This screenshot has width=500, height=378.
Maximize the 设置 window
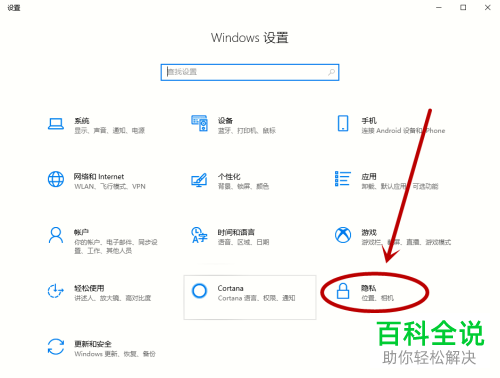[x=463, y=7]
